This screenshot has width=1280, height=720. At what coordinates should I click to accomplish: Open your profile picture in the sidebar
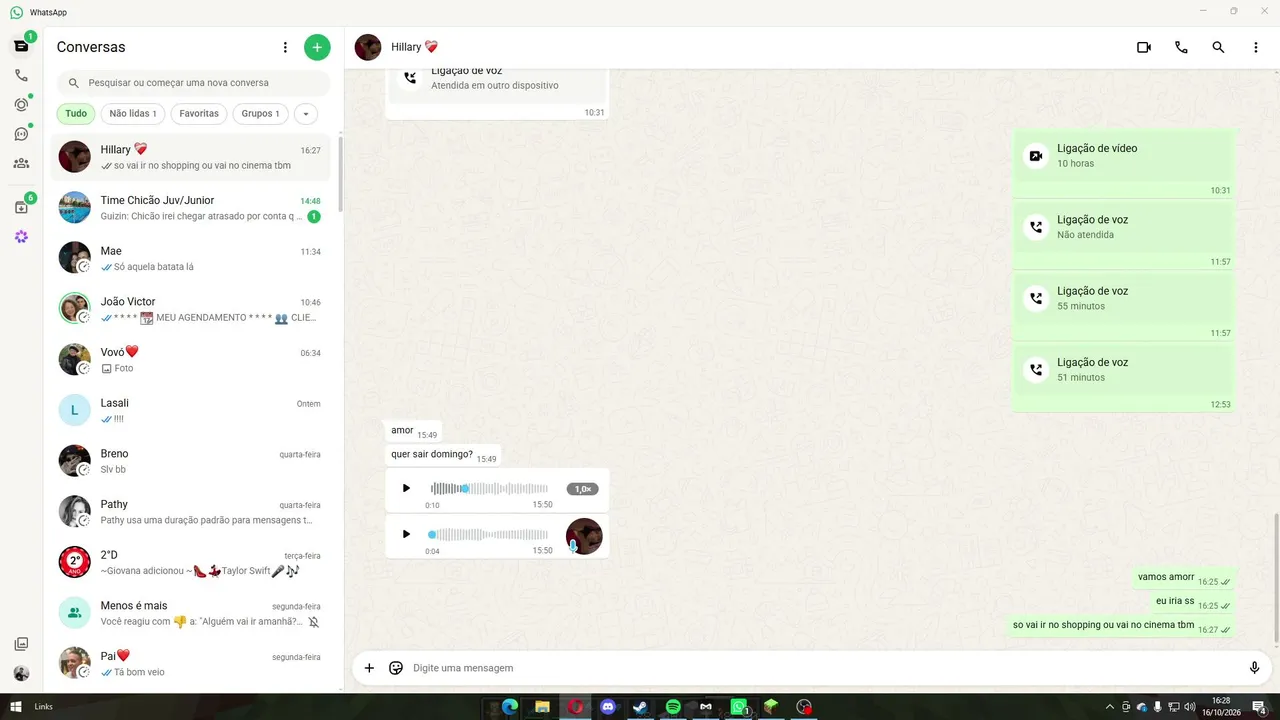click(x=21, y=674)
